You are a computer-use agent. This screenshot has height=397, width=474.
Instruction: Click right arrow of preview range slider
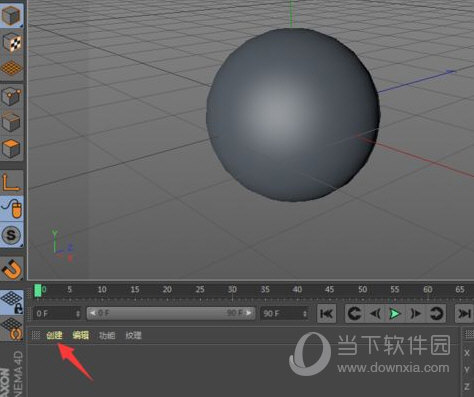click(x=249, y=313)
